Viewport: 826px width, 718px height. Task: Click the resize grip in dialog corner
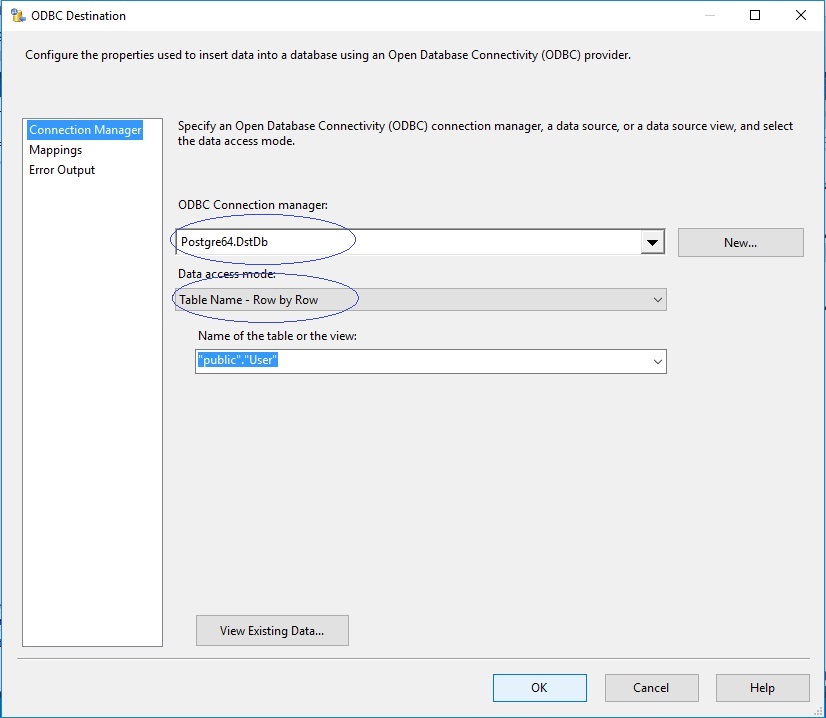pos(818,711)
